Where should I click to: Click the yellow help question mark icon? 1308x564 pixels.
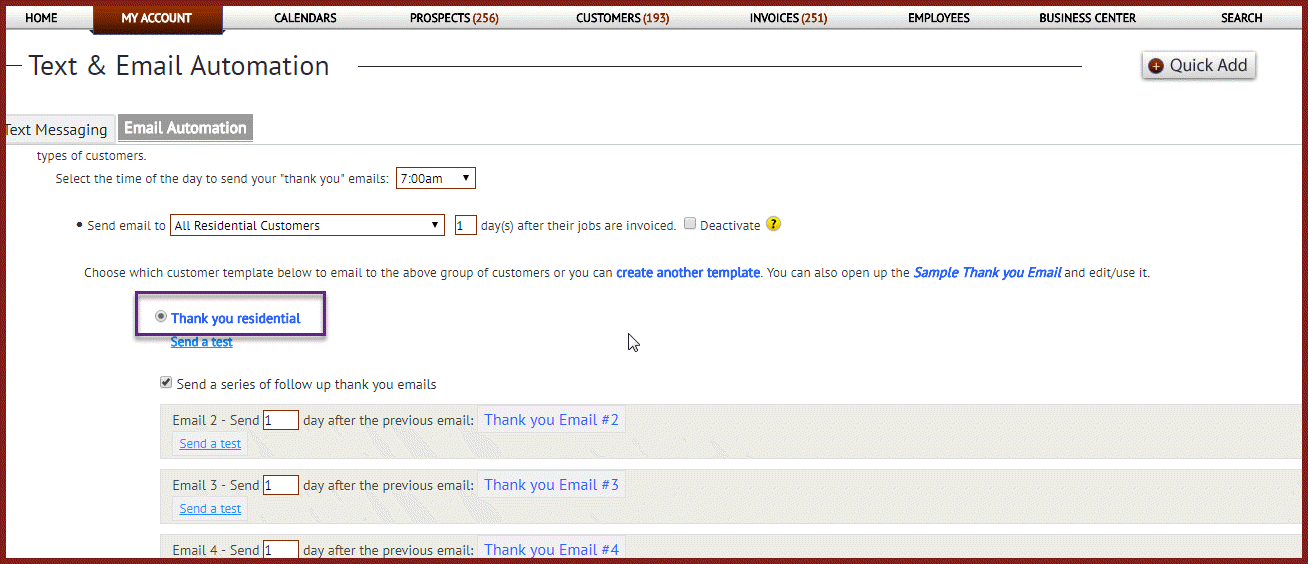773,224
